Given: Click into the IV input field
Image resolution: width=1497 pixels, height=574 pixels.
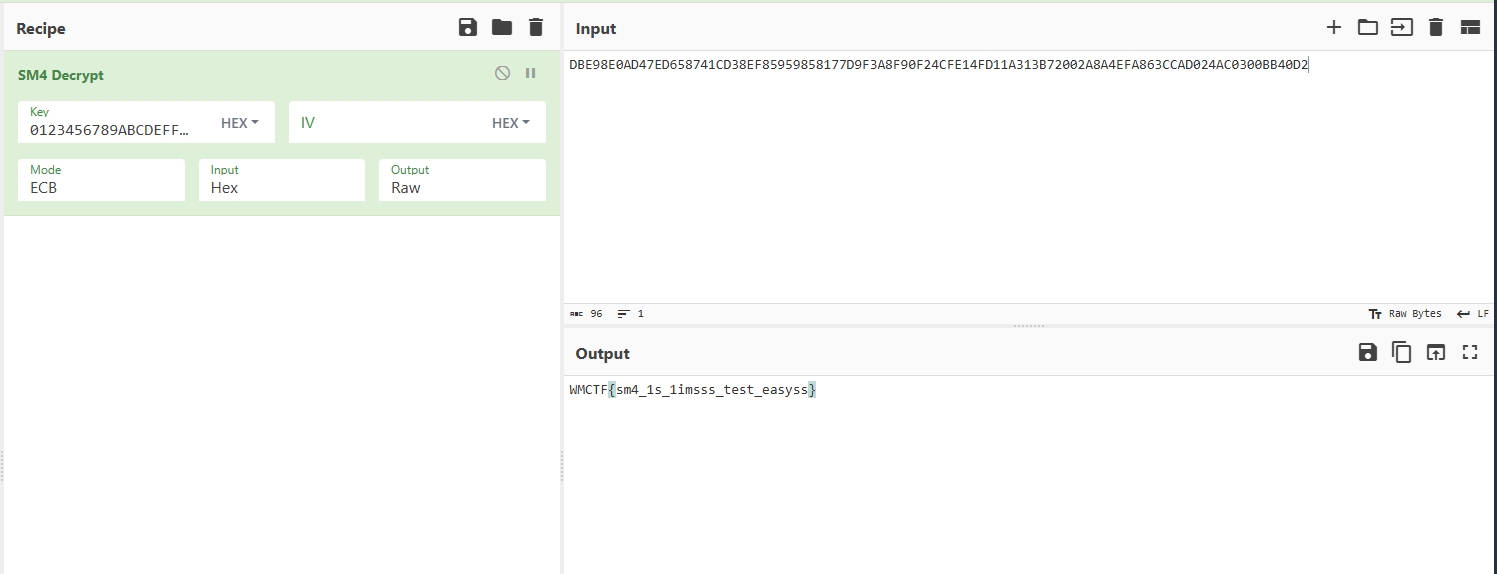Looking at the screenshot, I should coord(385,123).
